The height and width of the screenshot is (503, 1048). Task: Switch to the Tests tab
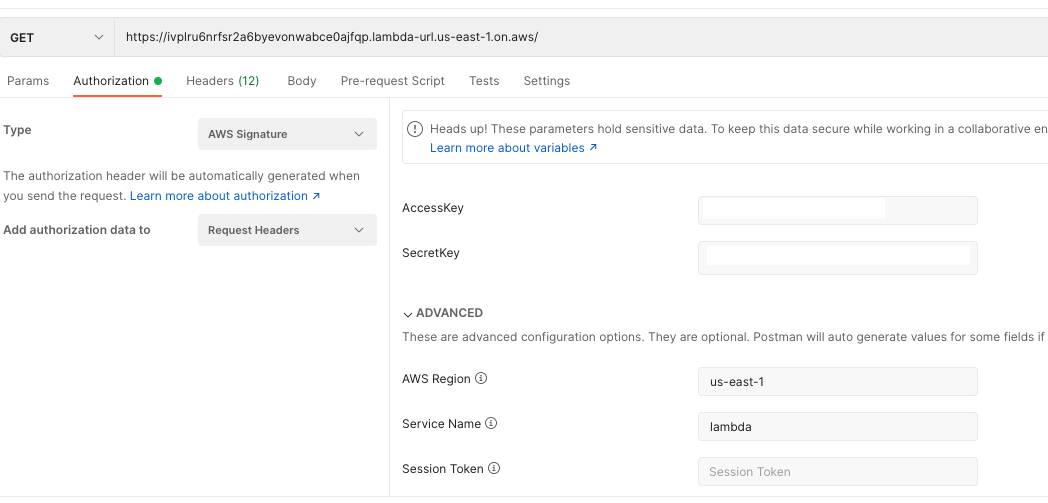[x=484, y=81]
